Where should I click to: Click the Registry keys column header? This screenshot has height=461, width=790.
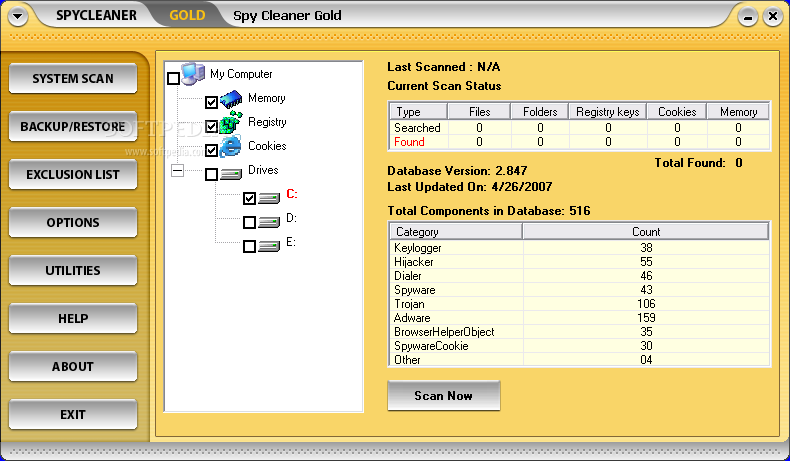[608, 111]
